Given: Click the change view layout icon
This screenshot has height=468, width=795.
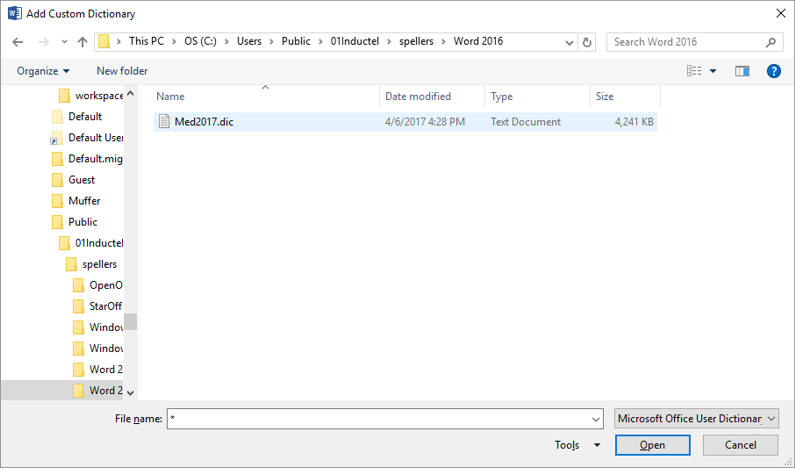Looking at the screenshot, I should pos(694,71).
